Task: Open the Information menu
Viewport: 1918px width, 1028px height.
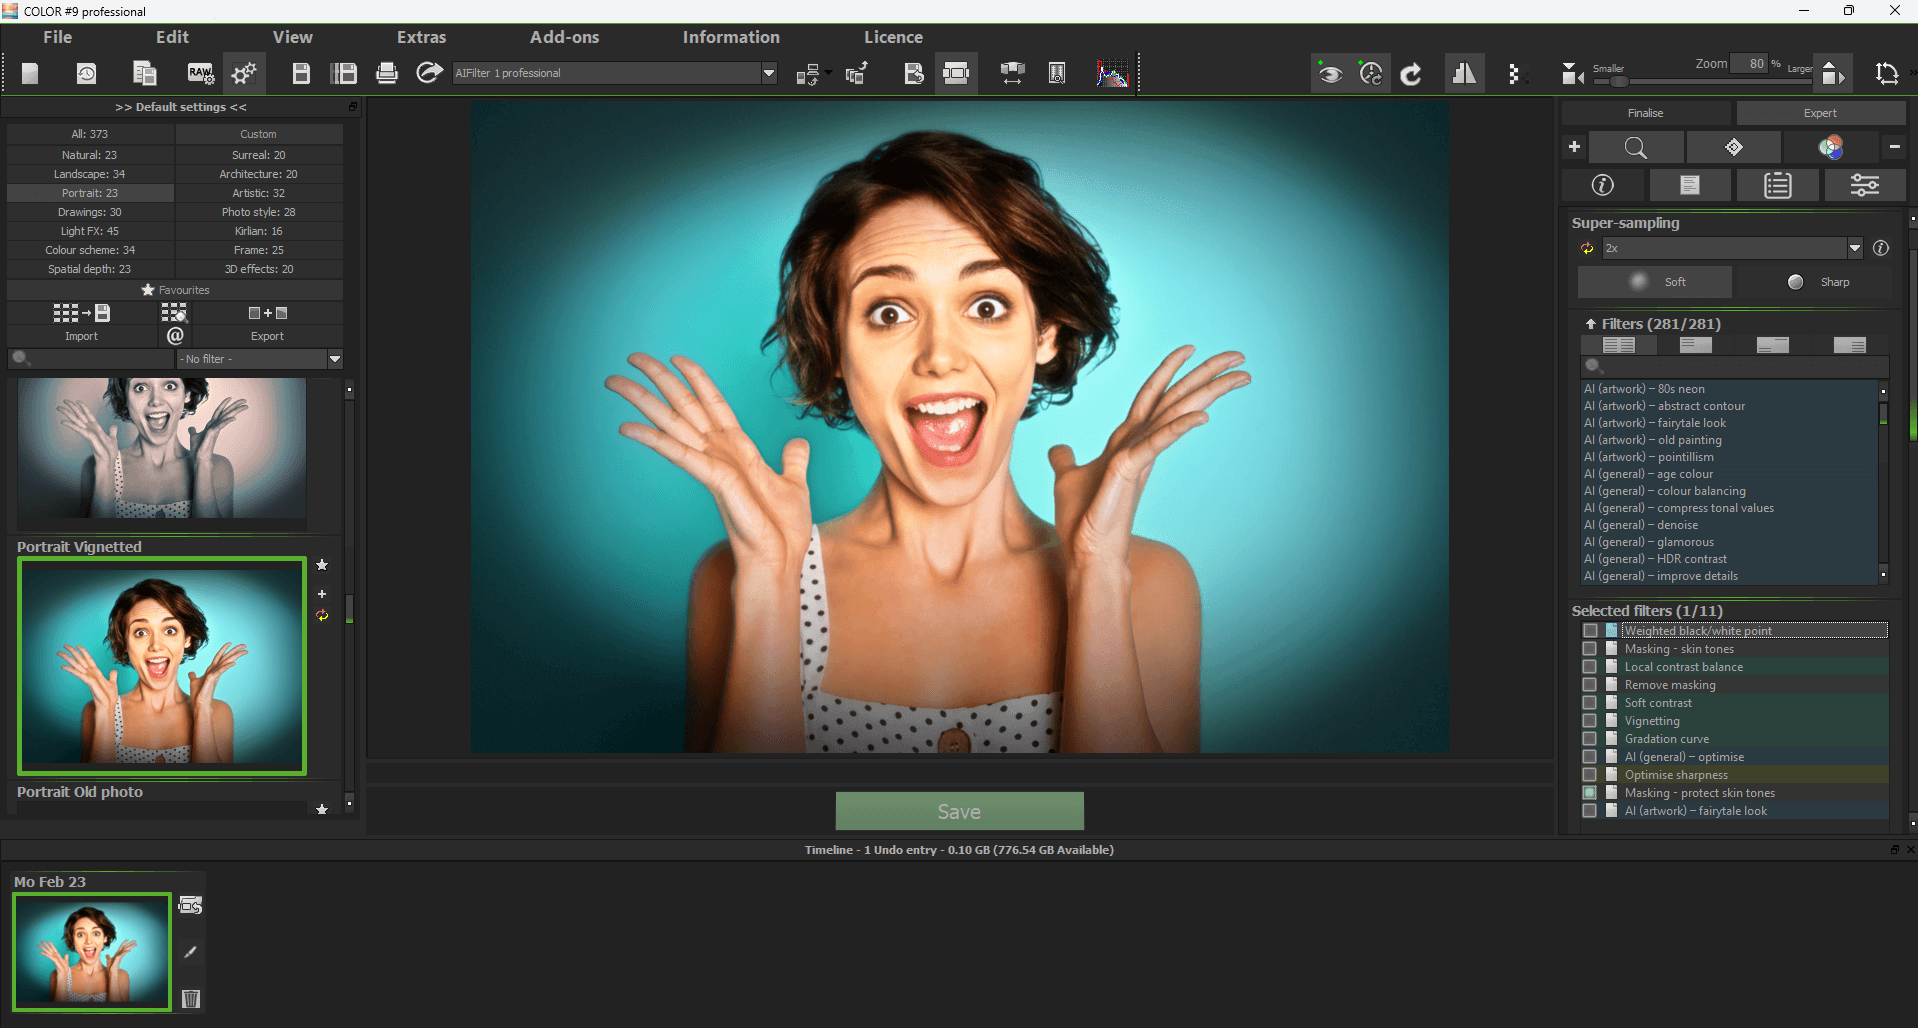Action: coord(731,37)
